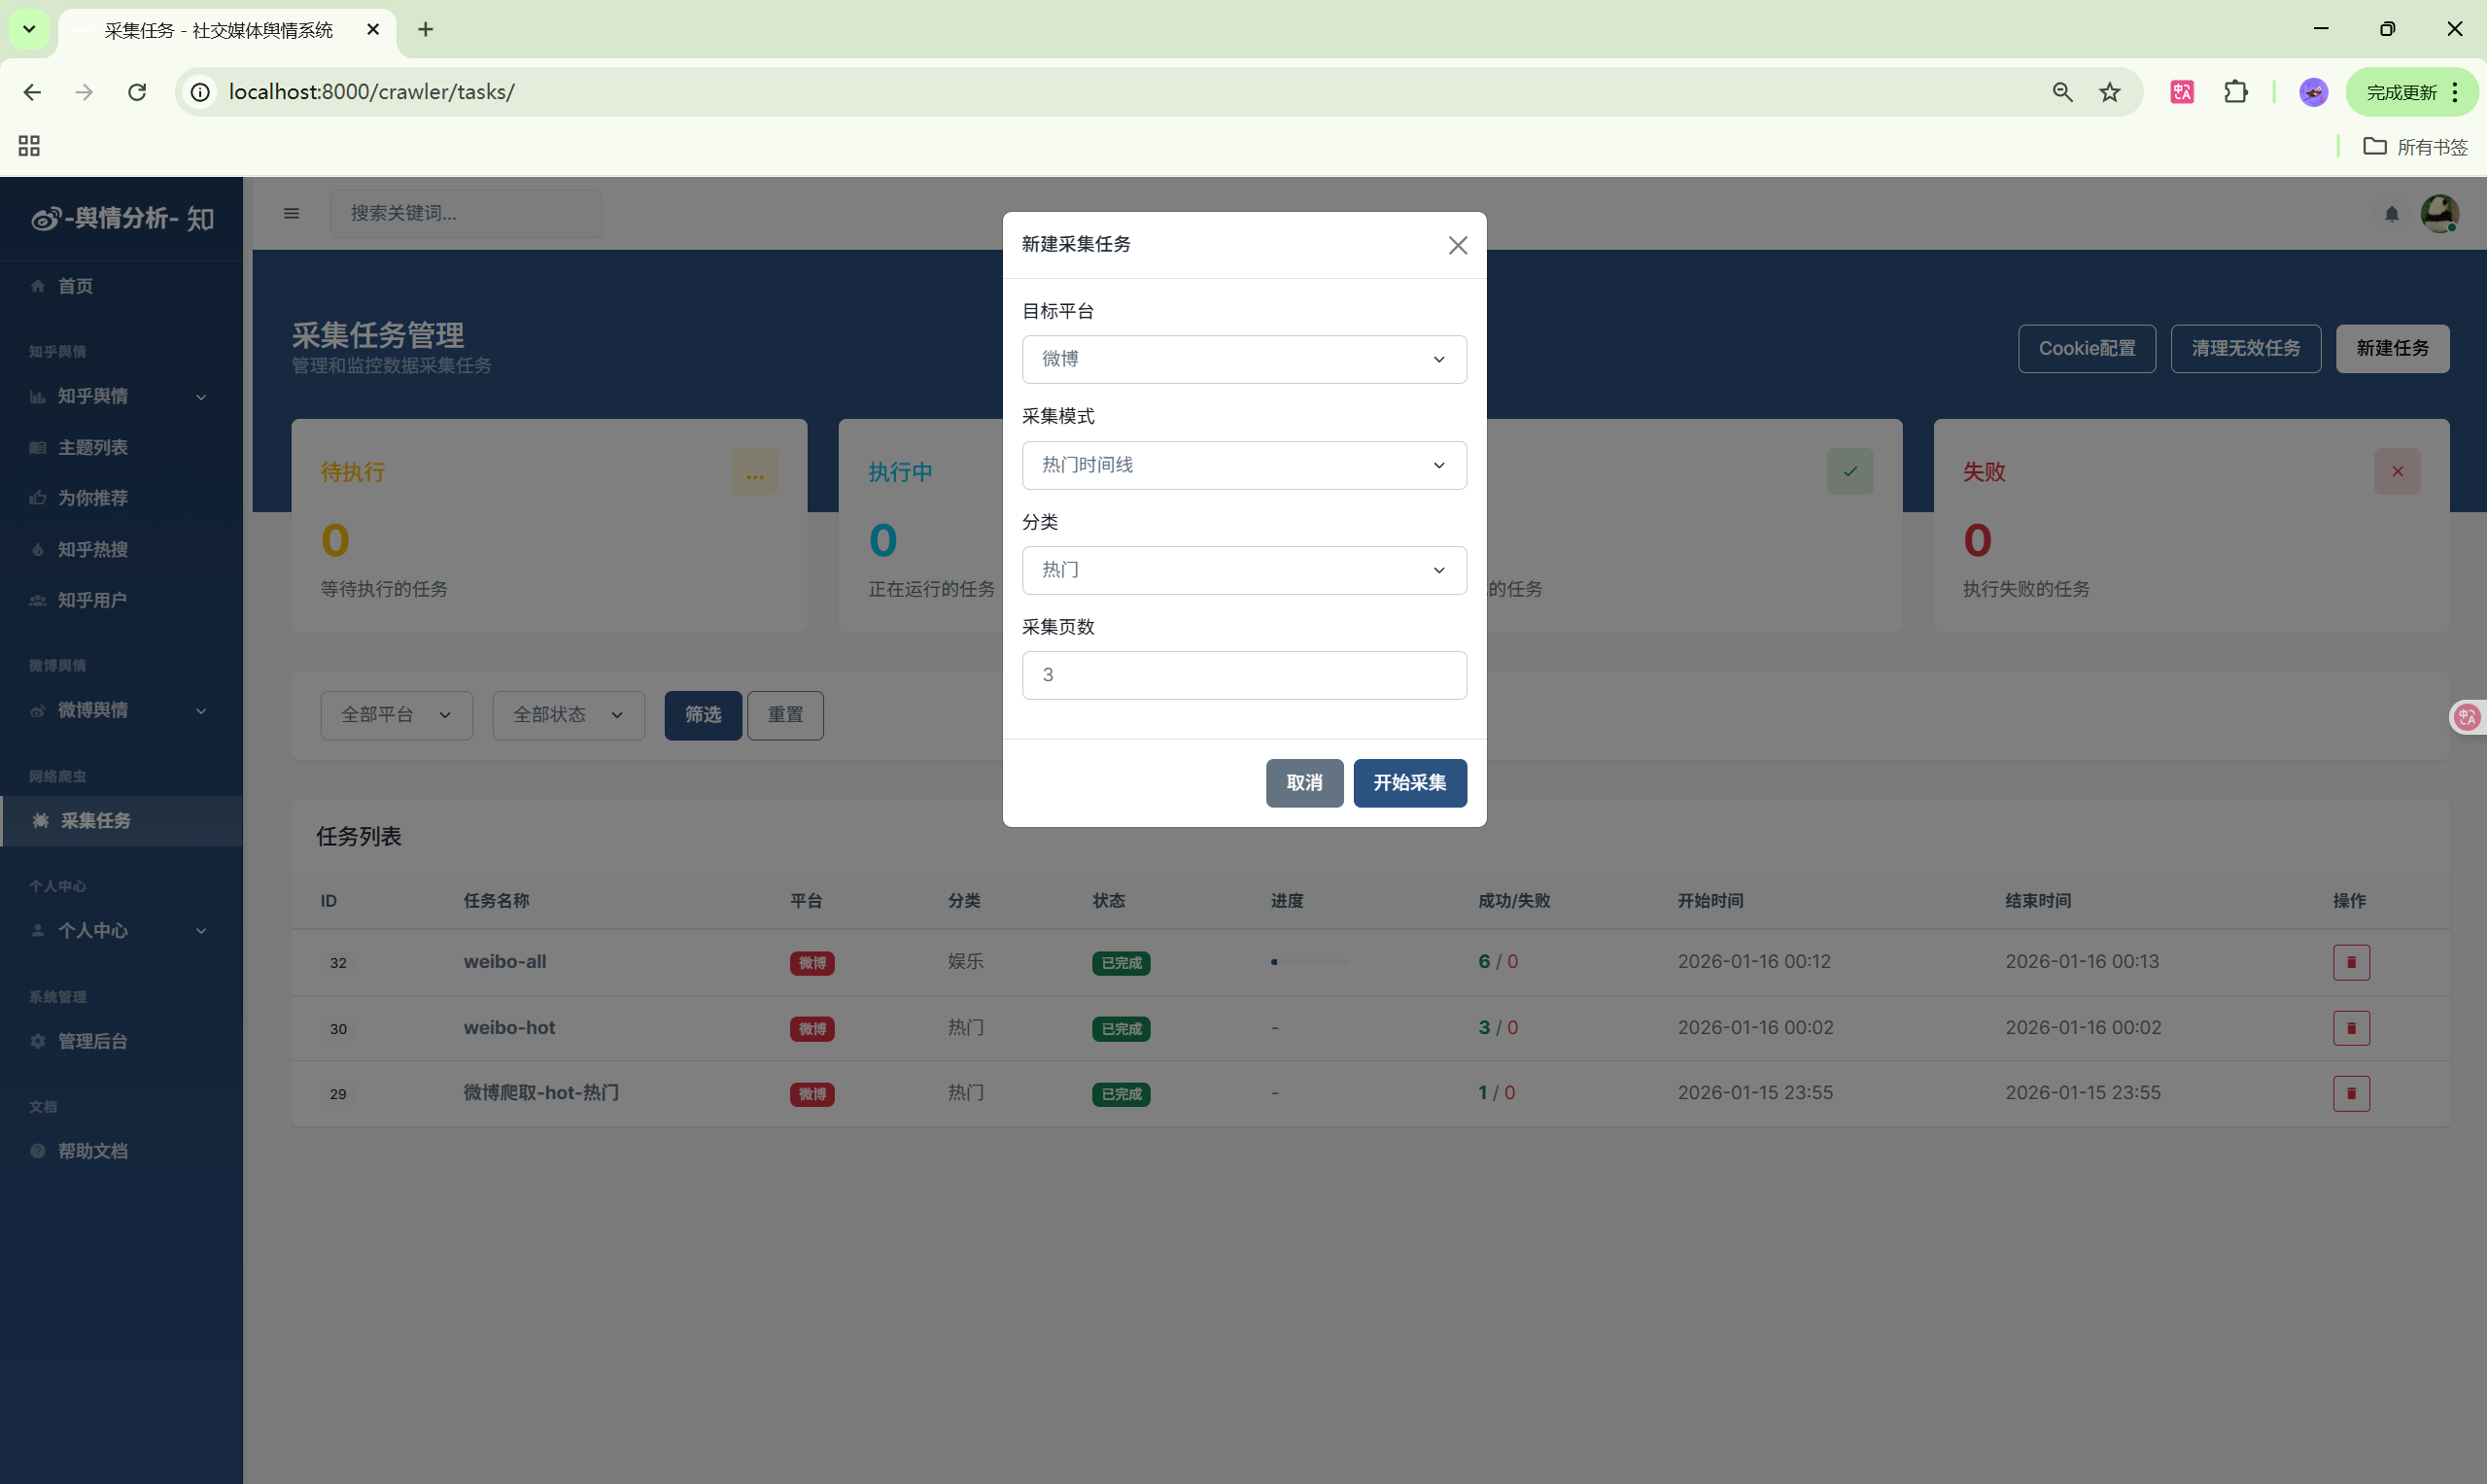Open the 目标平台 dropdown showing 微博
Viewport: 2487px width, 1484px height.
click(x=1243, y=359)
